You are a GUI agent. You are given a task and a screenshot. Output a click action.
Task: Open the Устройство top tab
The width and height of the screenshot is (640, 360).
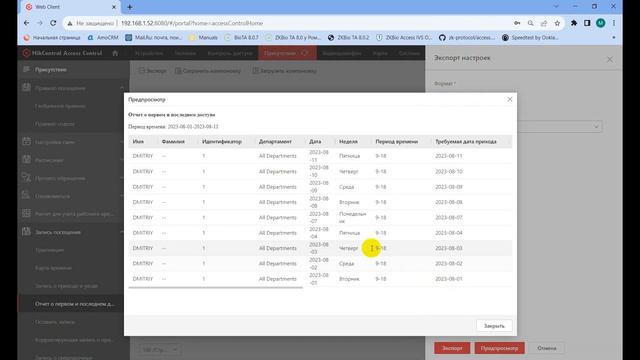pos(149,53)
